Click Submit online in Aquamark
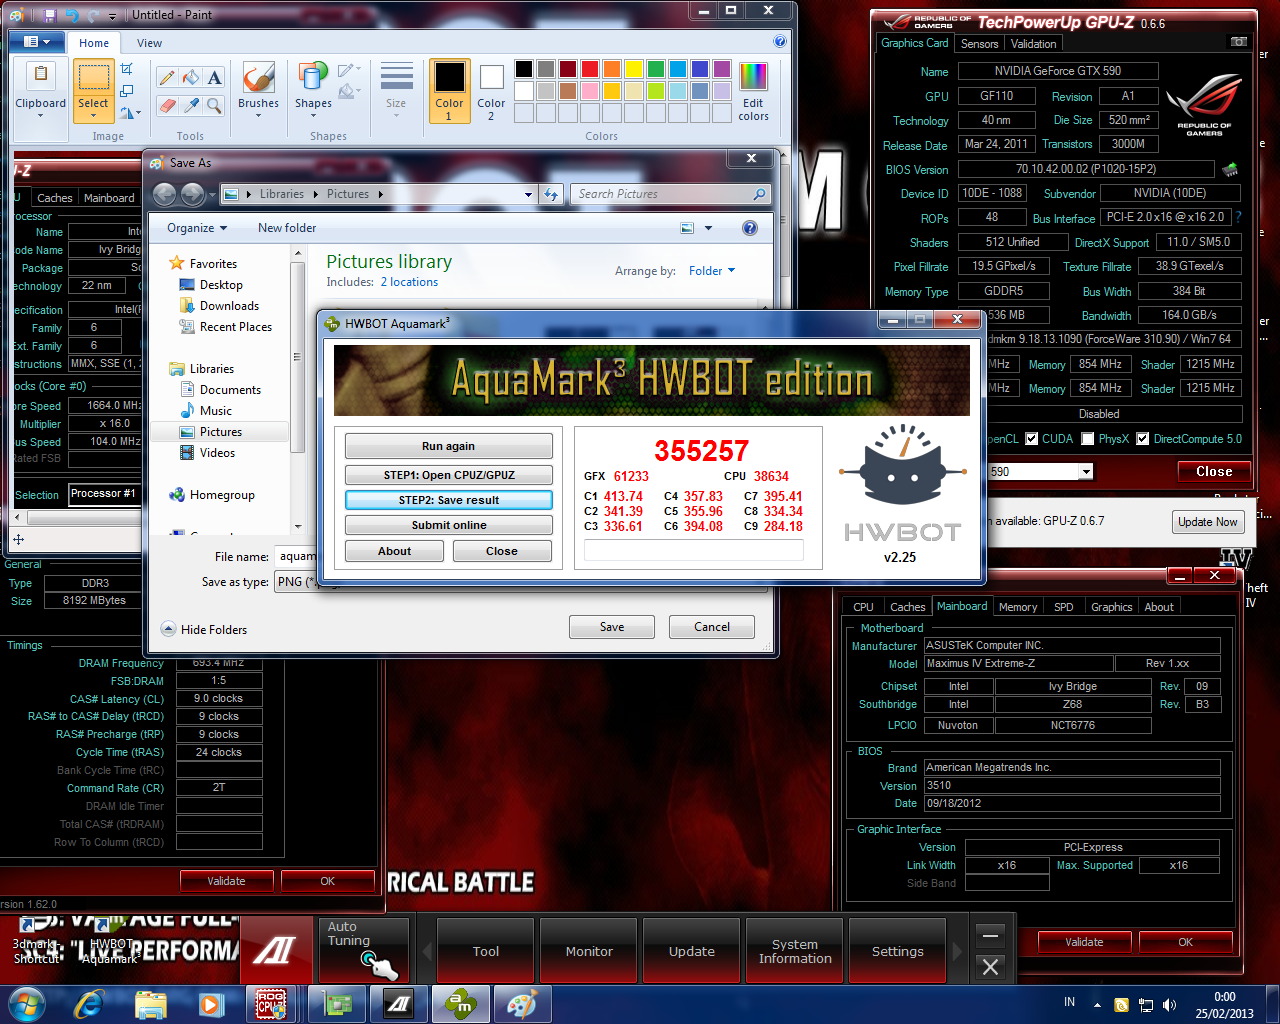This screenshot has height=1024, width=1280. (x=448, y=525)
